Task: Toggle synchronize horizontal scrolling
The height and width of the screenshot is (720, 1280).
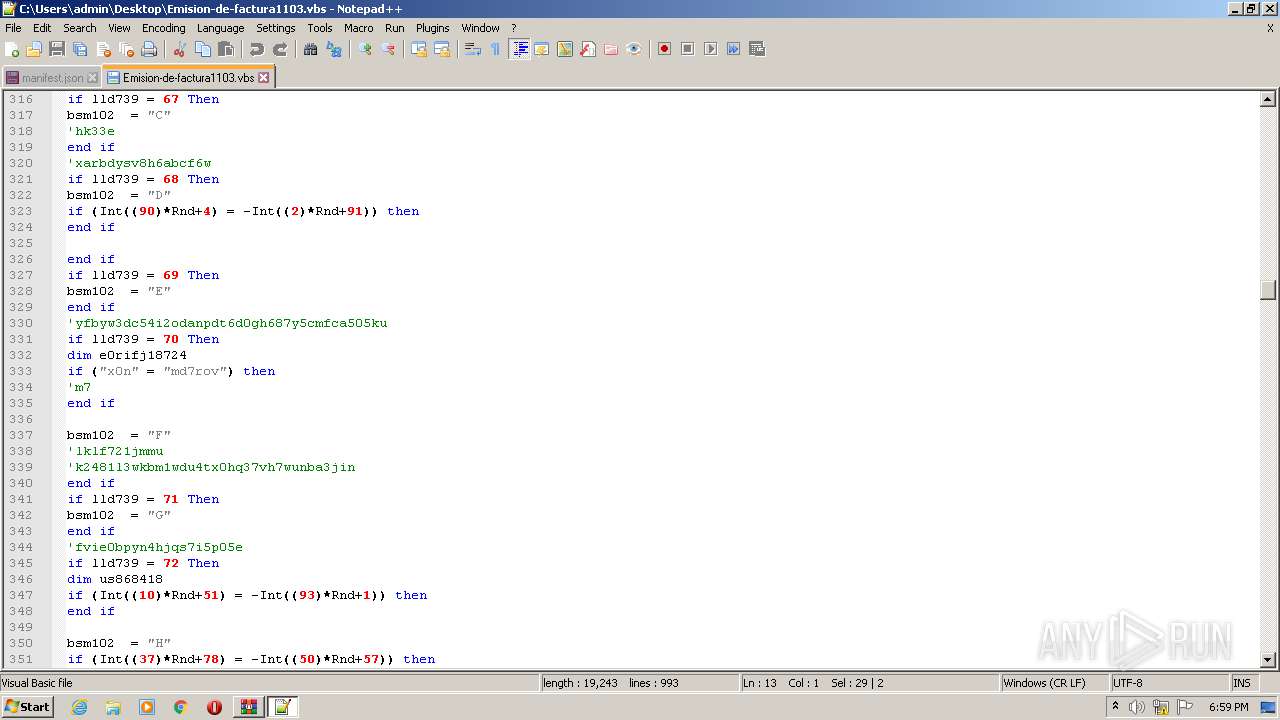Action: pos(441,49)
